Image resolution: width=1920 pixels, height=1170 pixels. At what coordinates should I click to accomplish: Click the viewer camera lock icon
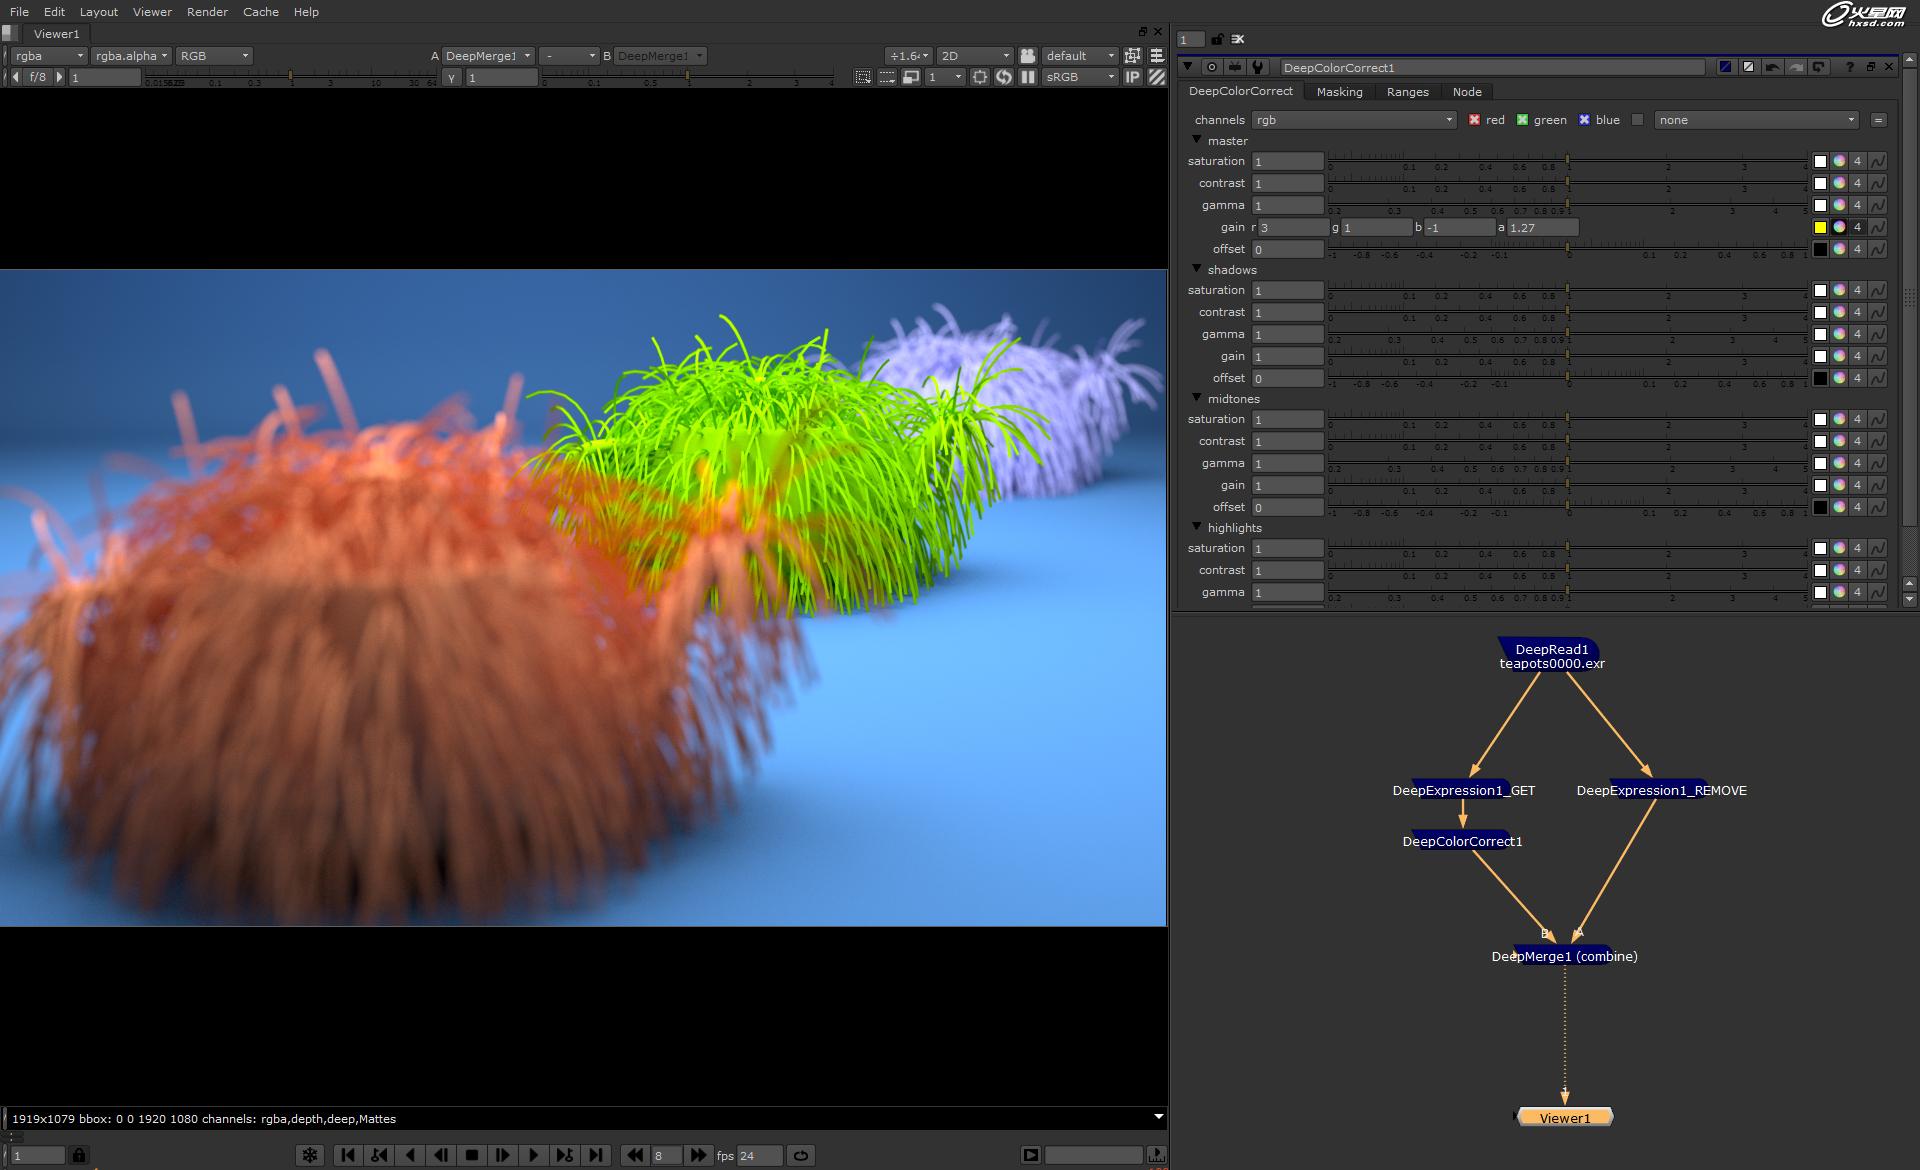coord(1028,56)
